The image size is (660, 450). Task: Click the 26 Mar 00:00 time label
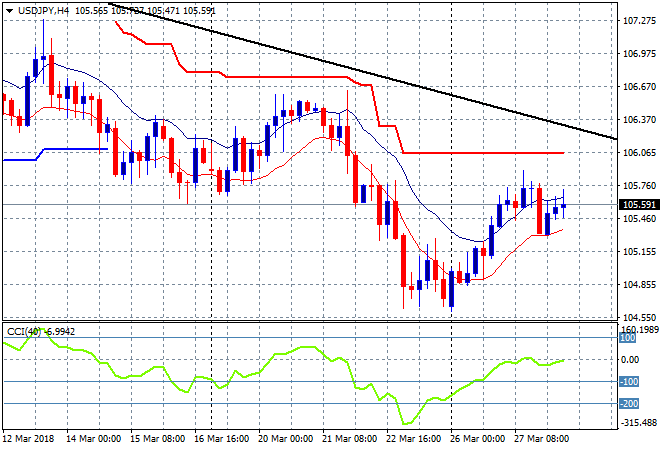click(477, 439)
